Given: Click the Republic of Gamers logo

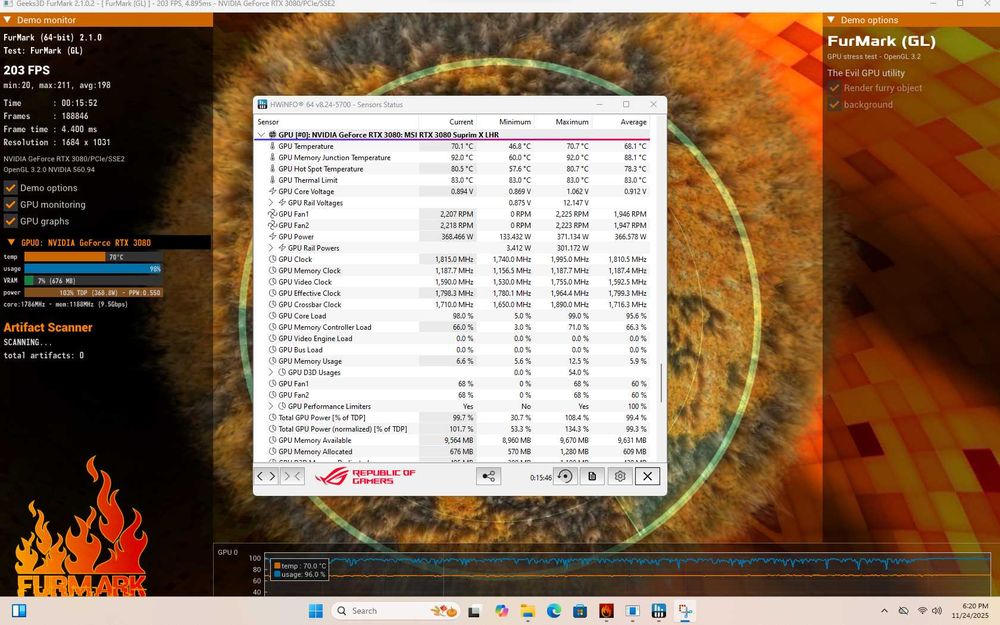Looking at the screenshot, I should tap(365, 476).
